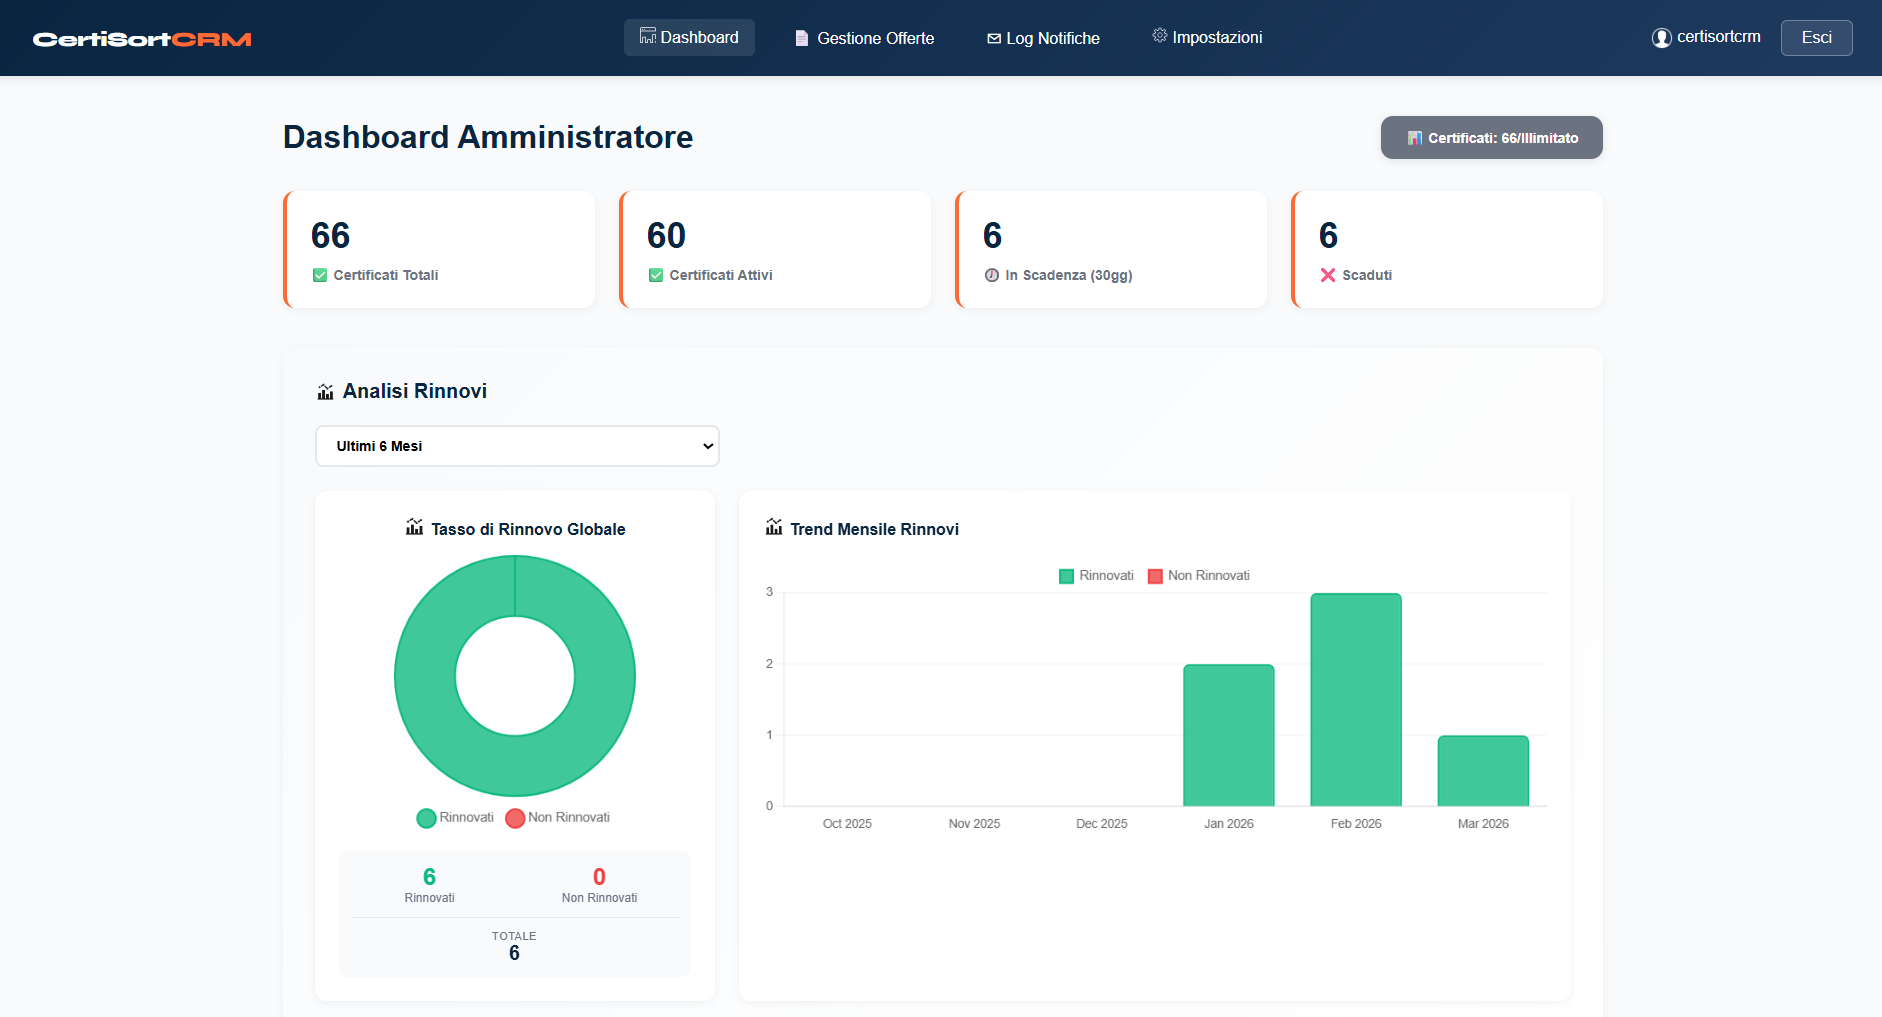Click the Log Notifiche envelope icon

pyautogui.click(x=992, y=37)
